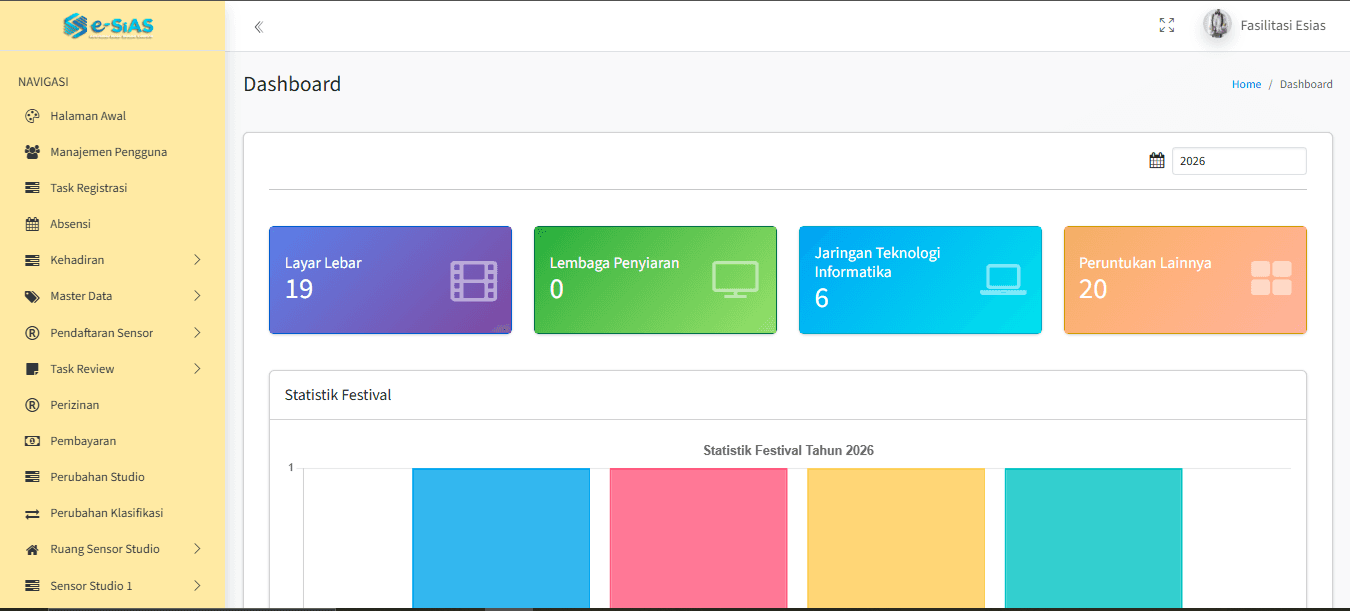The image size is (1350, 611).
Task: Click the teal bar in festival chart
Action: point(1093,538)
